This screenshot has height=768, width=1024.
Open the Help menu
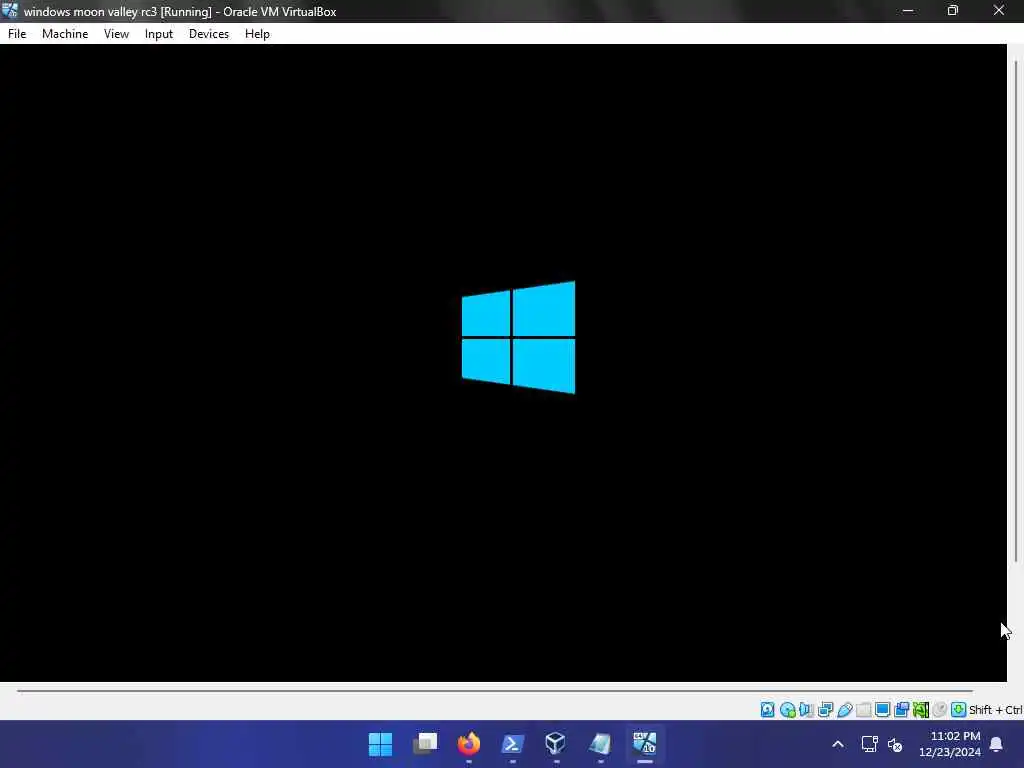pos(257,34)
